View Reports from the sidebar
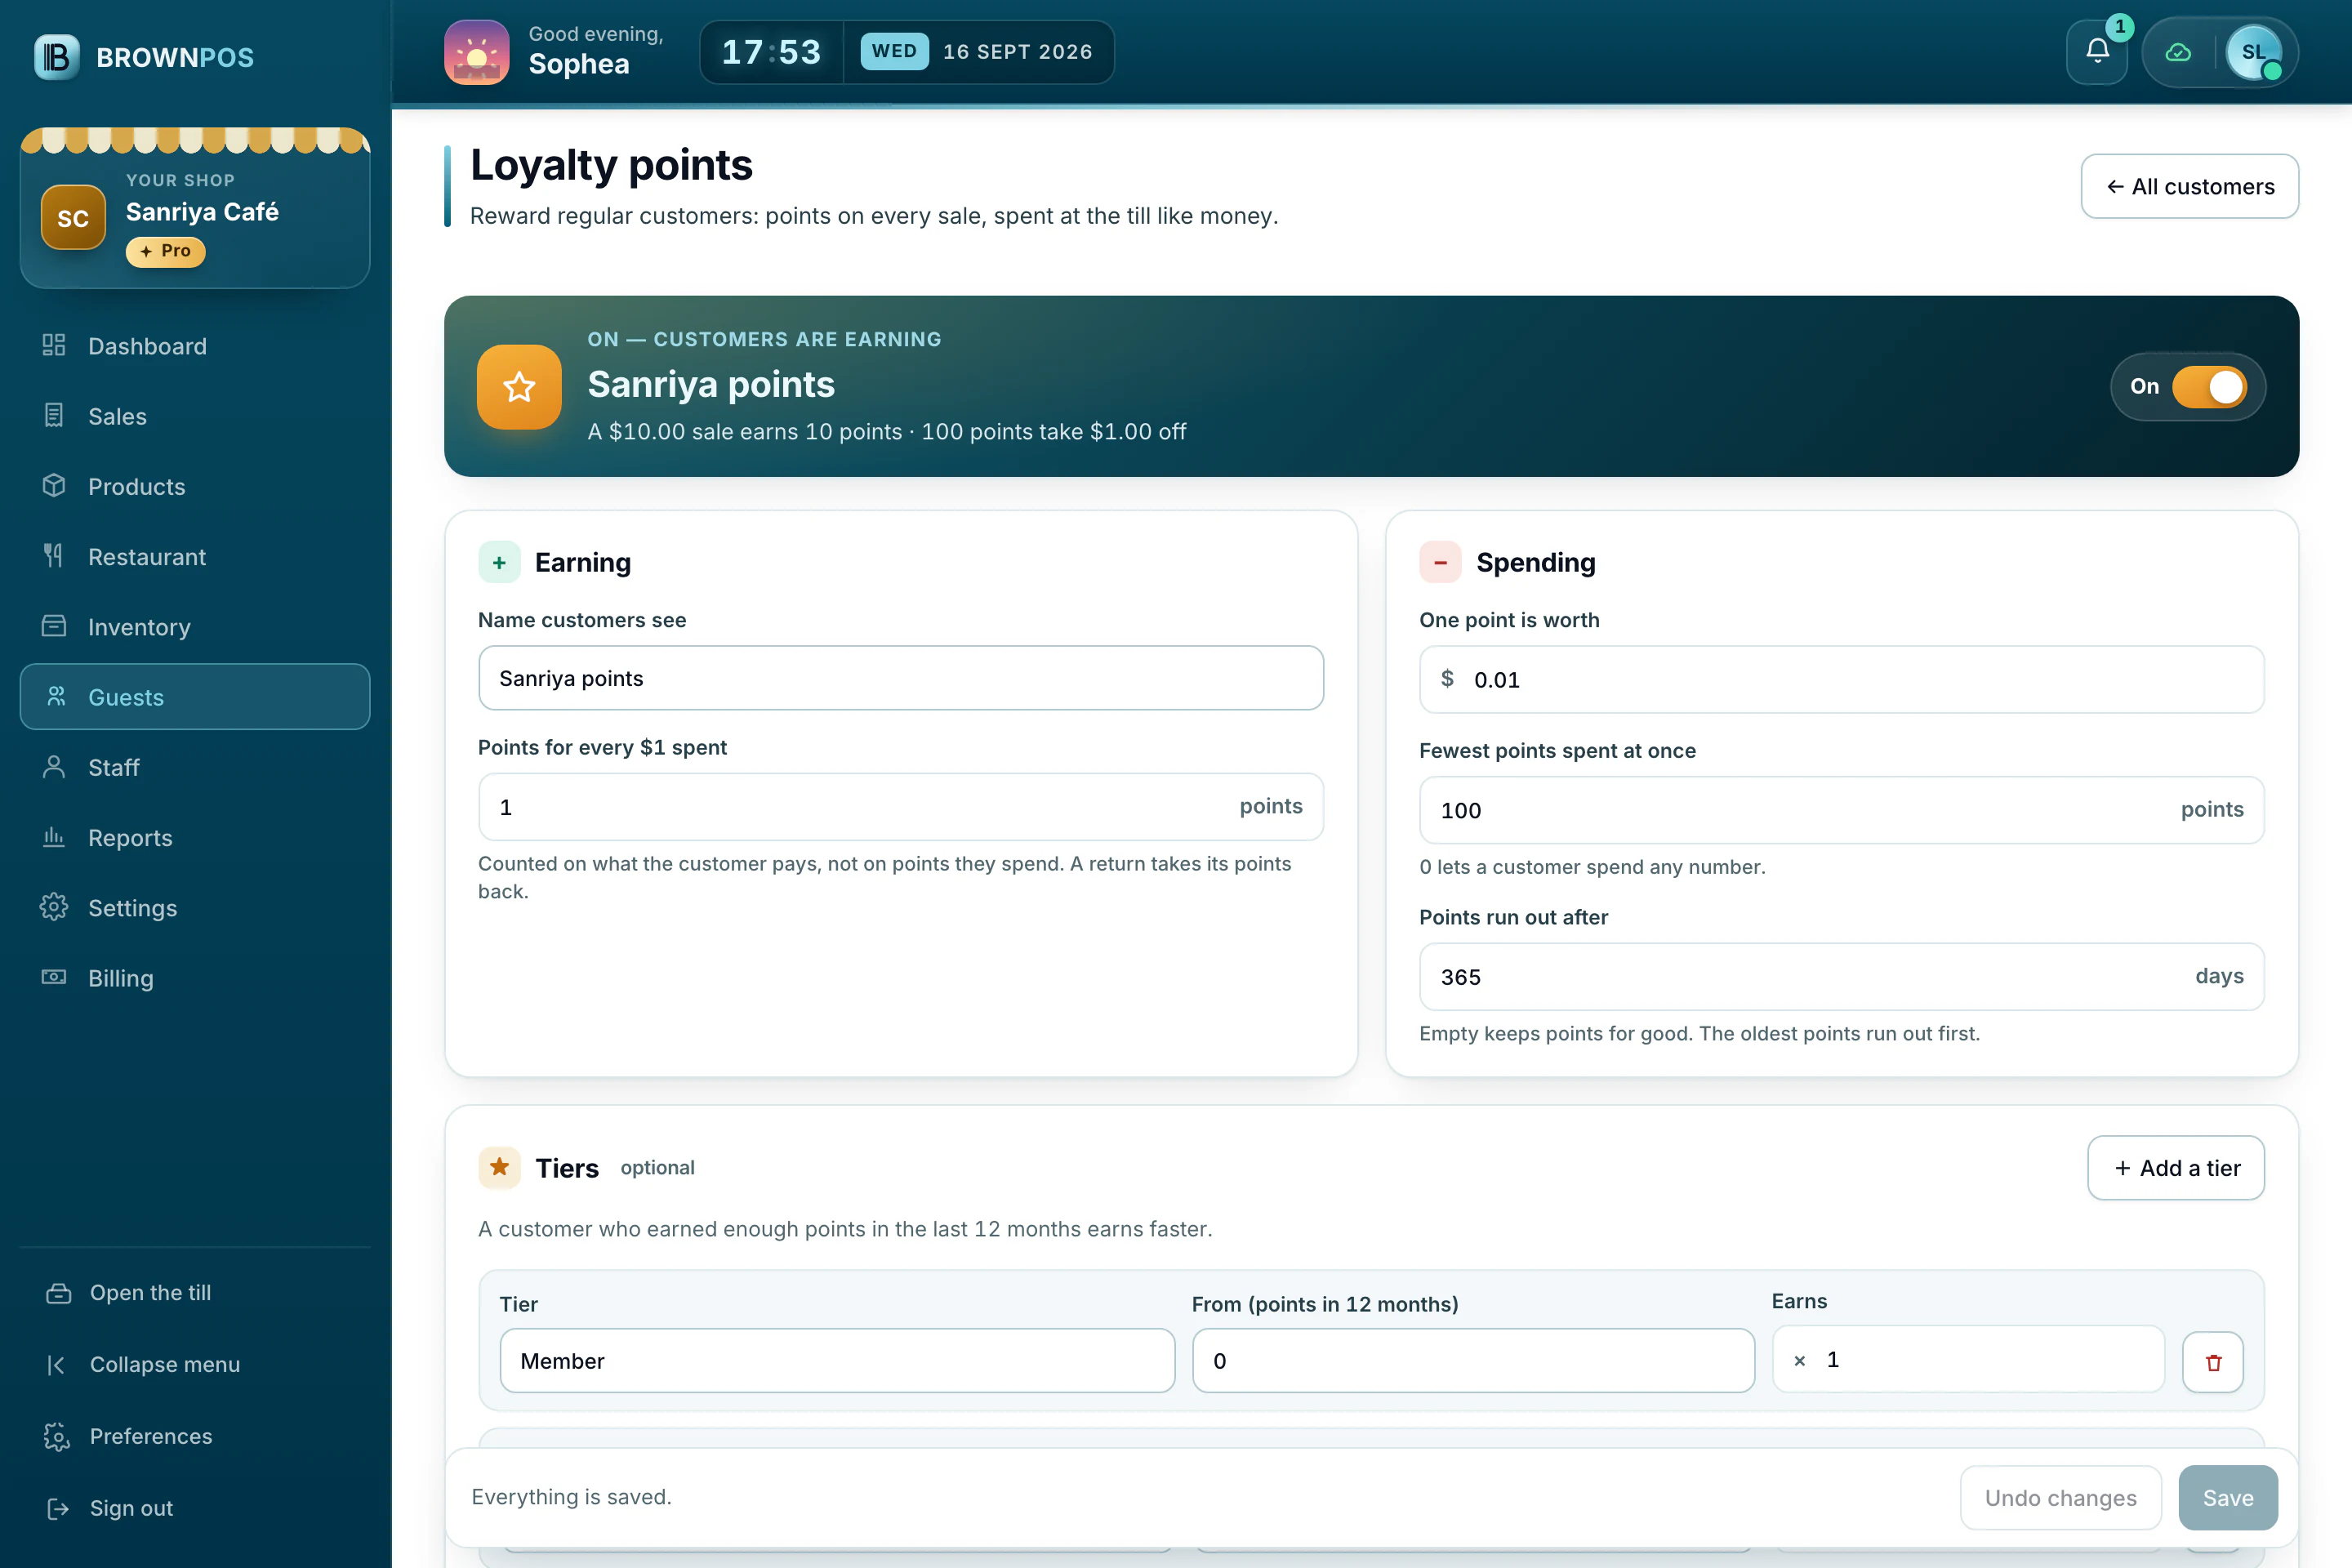The width and height of the screenshot is (2352, 1568). click(x=195, y=838)
